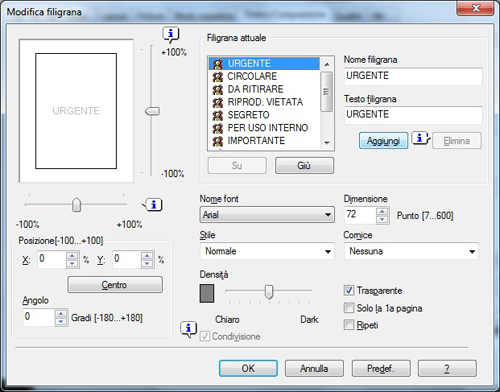Click the info balloon between Aggiungi and Elimina
500x392 pixels.
coord(421,138)
